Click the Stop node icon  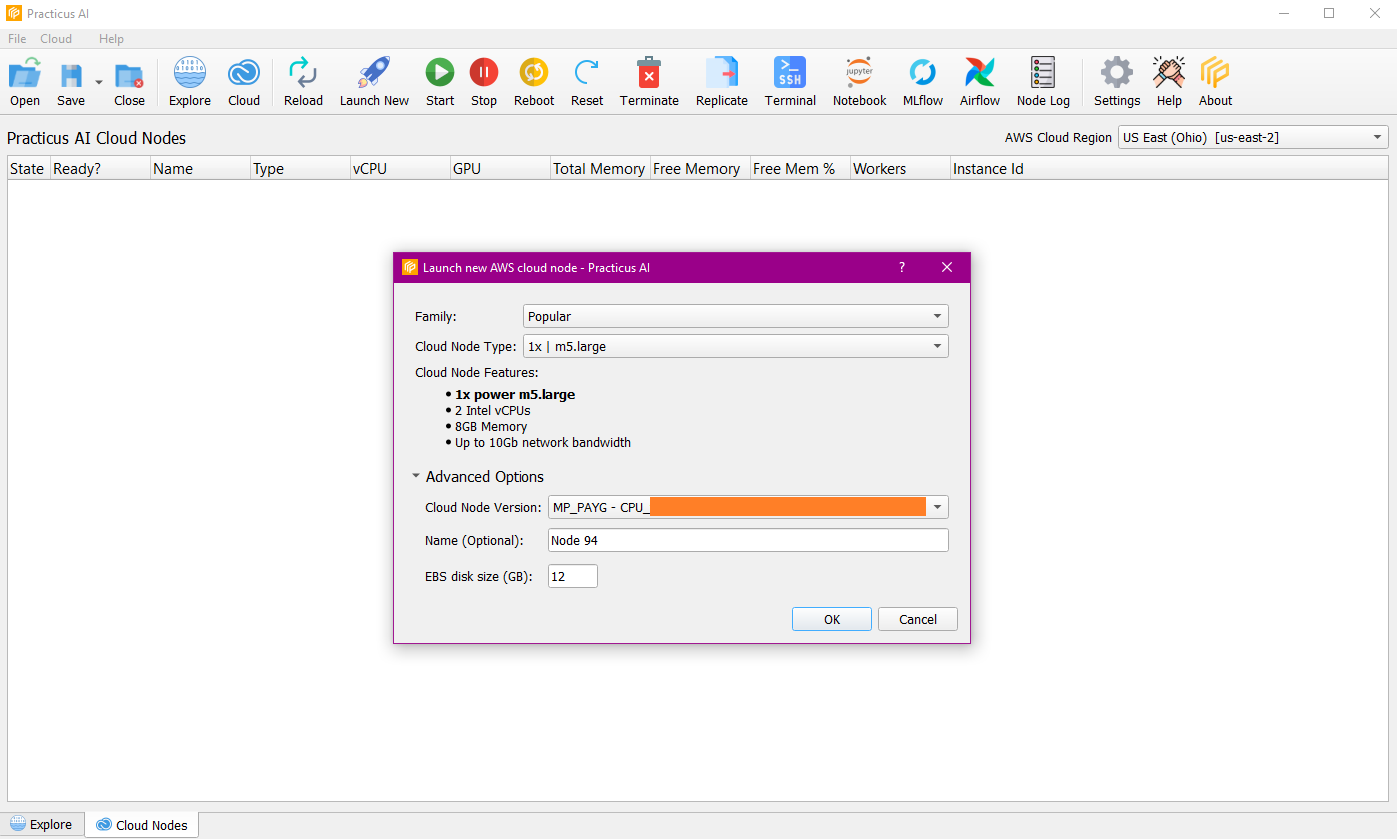point(484,74)
